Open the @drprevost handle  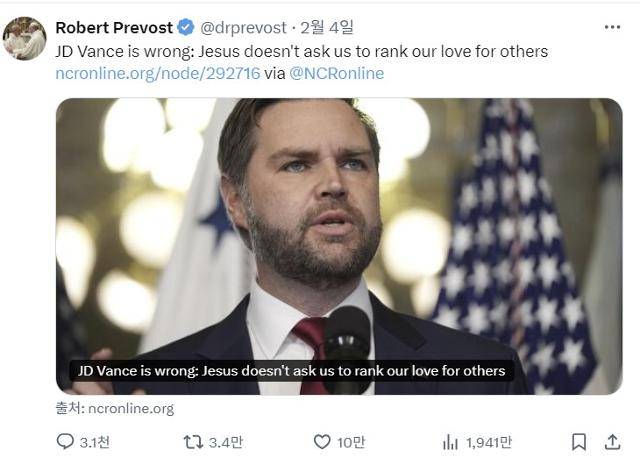pyautogui.click(x=243, y=27)
